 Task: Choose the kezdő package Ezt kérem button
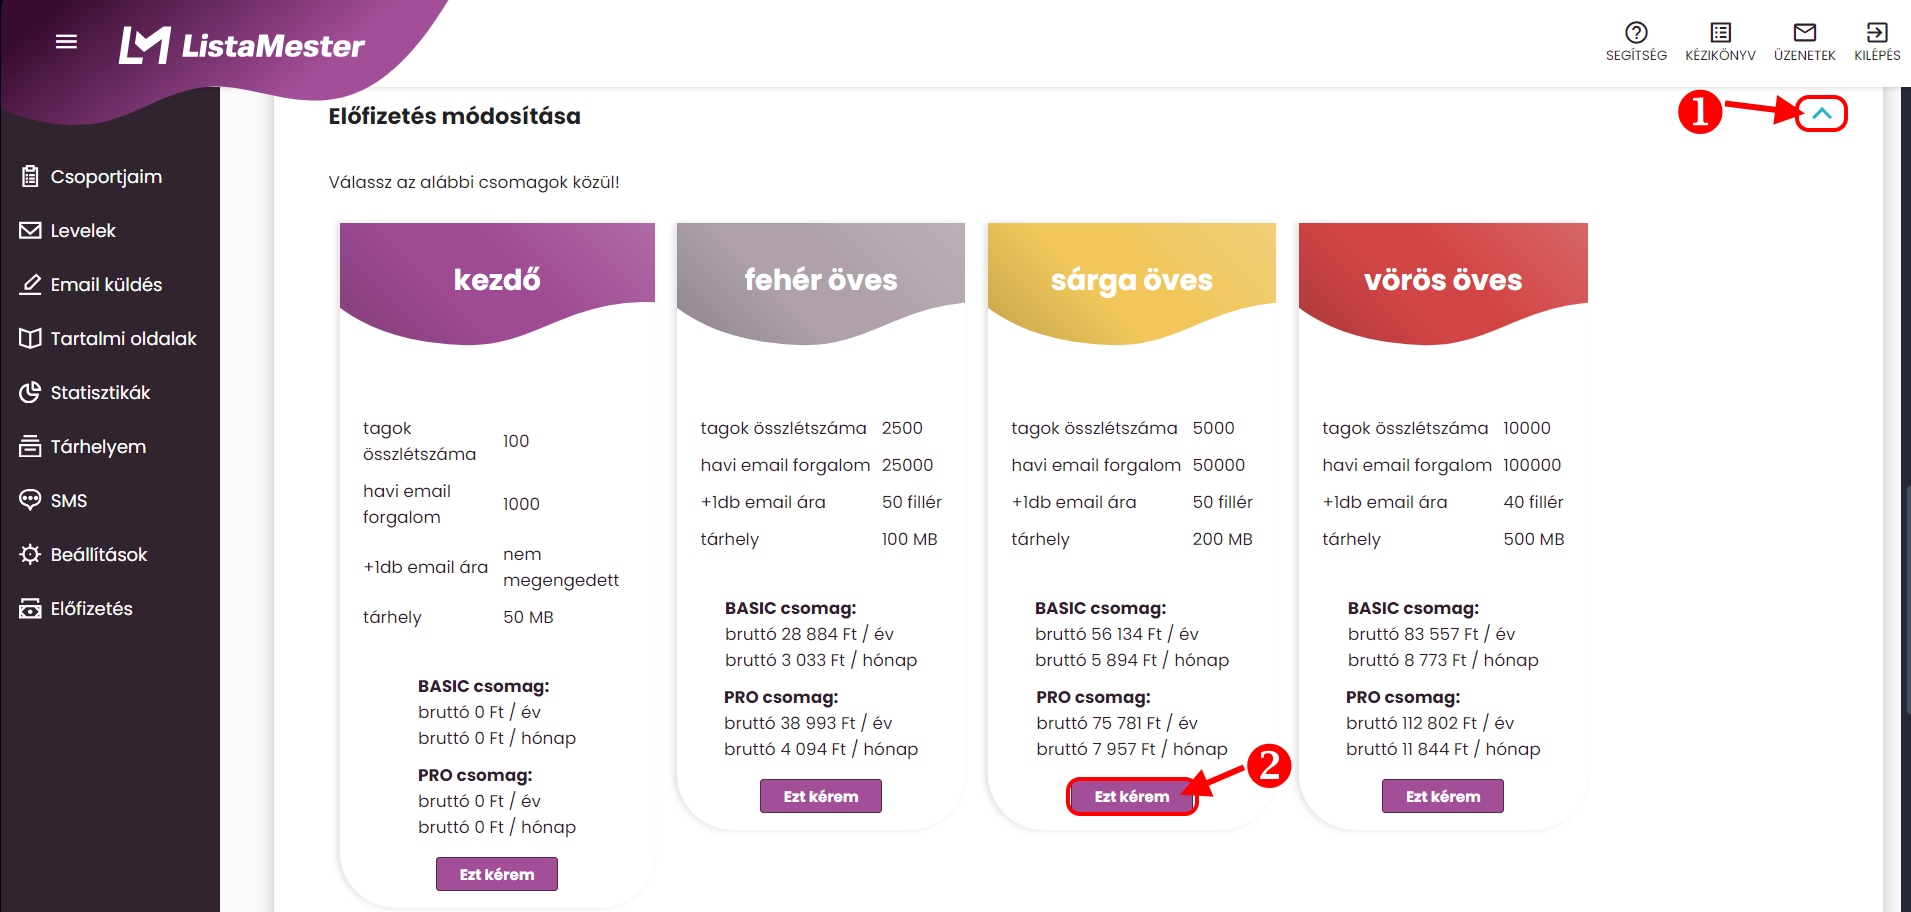point(497,874)
